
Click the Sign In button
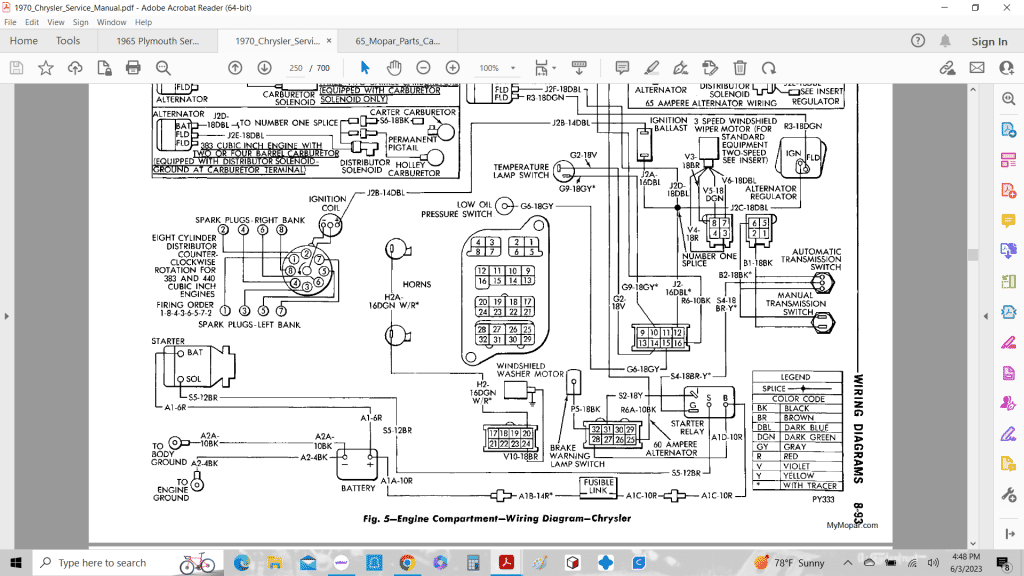[x=989, y=41]
